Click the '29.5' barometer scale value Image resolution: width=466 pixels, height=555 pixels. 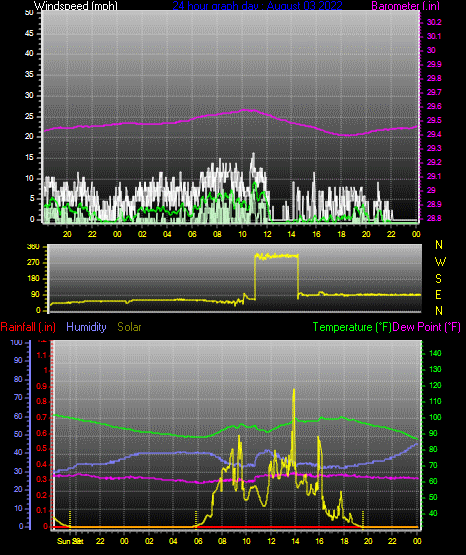pos(434,121)
